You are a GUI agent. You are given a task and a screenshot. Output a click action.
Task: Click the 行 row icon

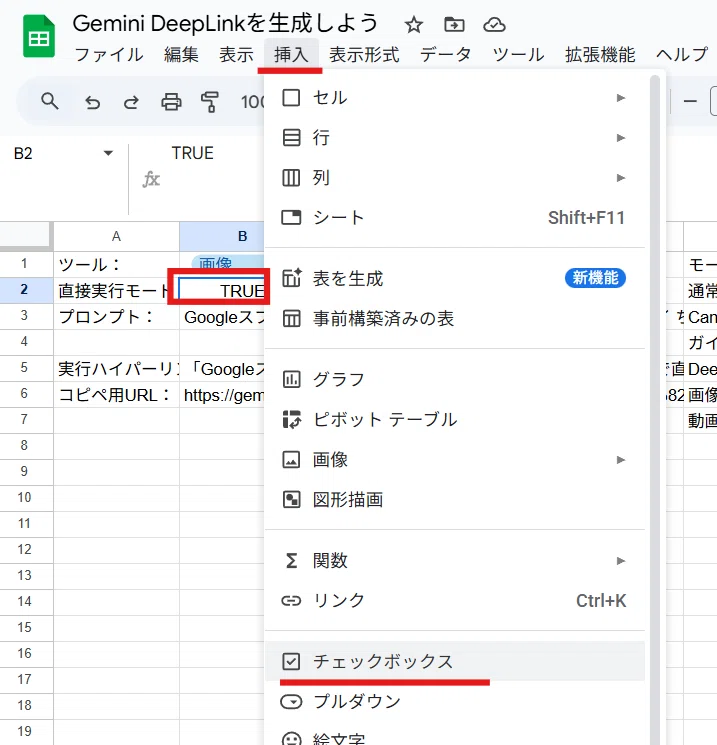pyautogui.click(x=291, y=138)
